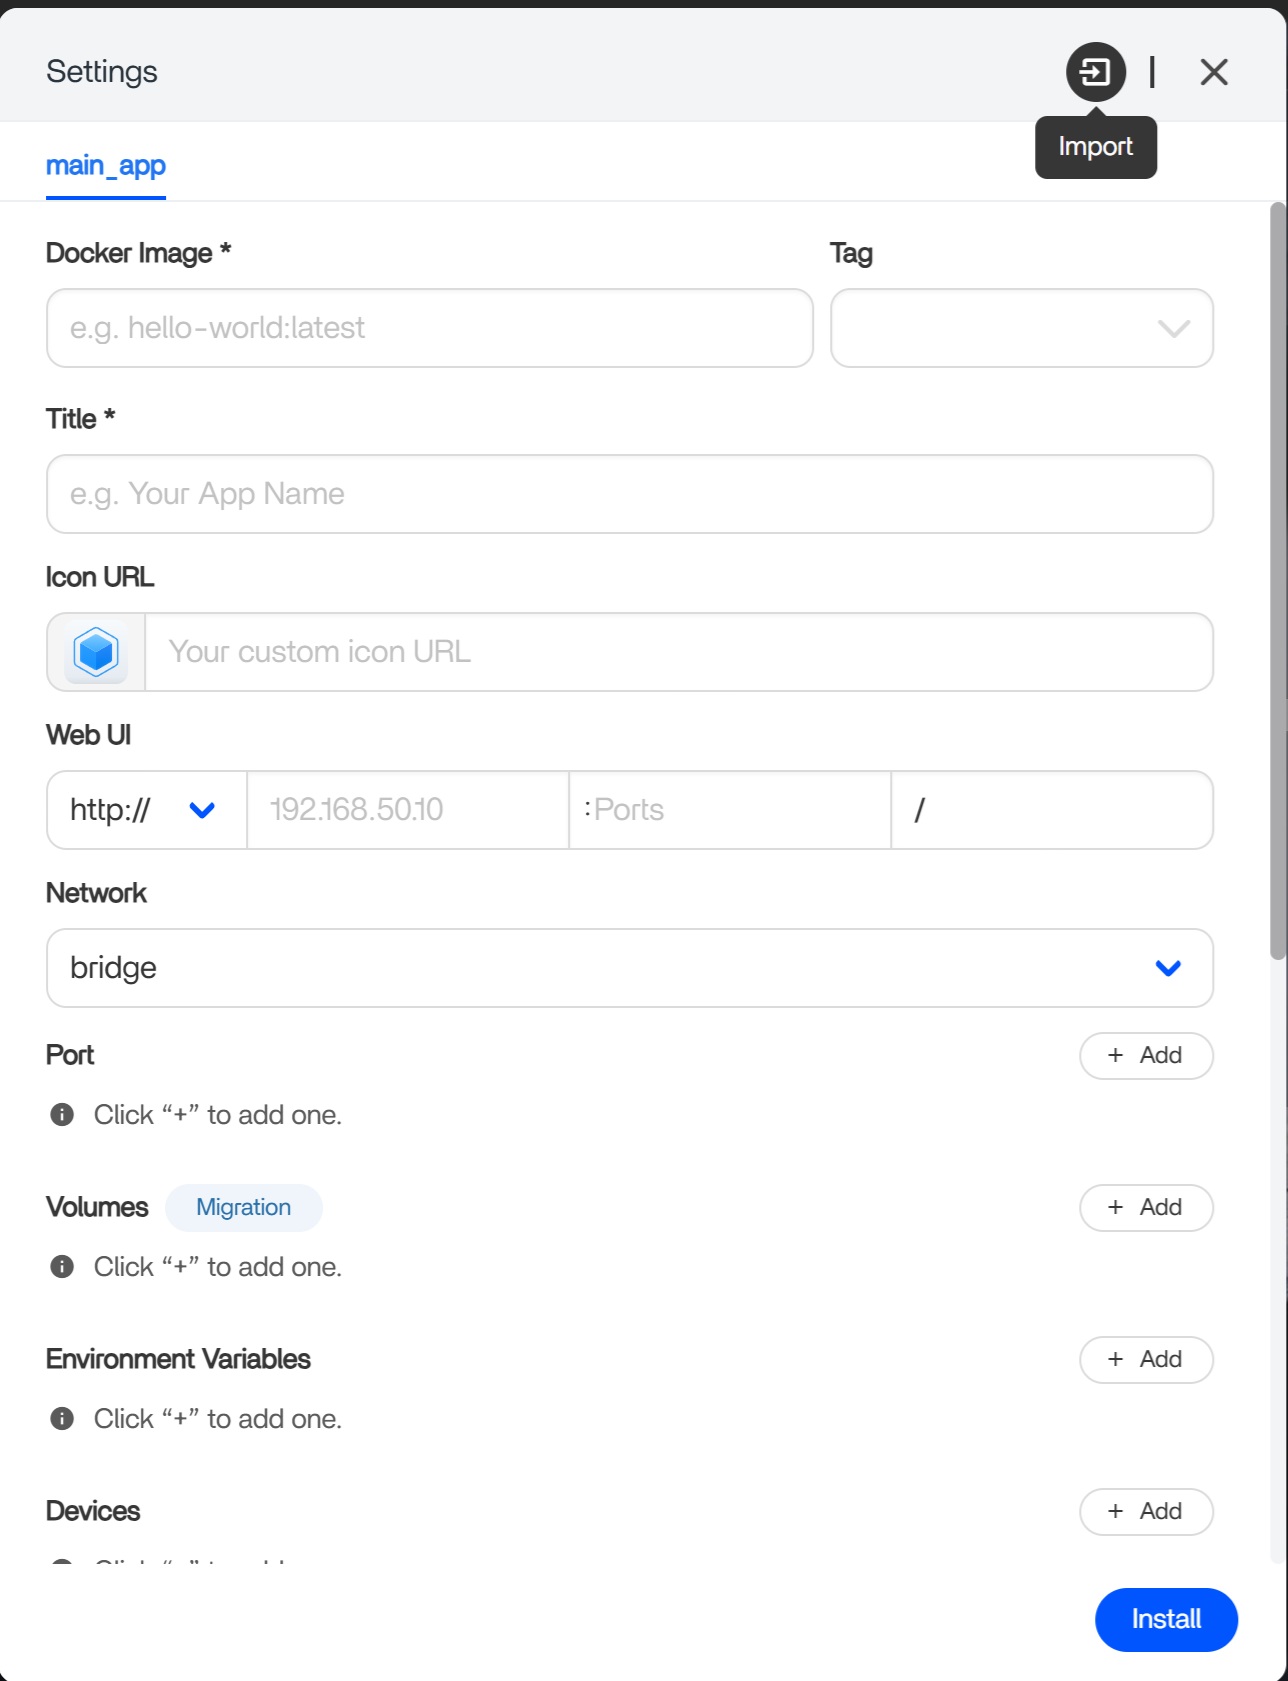
Task: Click the info icon under Environment Variables
Action: [62, 1418]
